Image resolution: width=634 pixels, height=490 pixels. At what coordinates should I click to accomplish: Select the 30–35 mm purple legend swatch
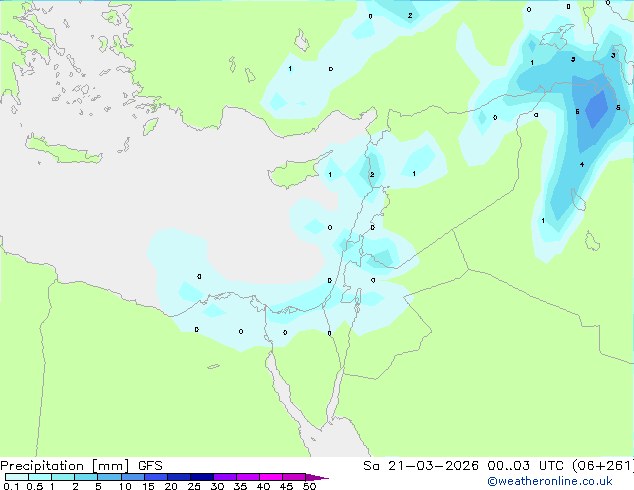[225, 477]
